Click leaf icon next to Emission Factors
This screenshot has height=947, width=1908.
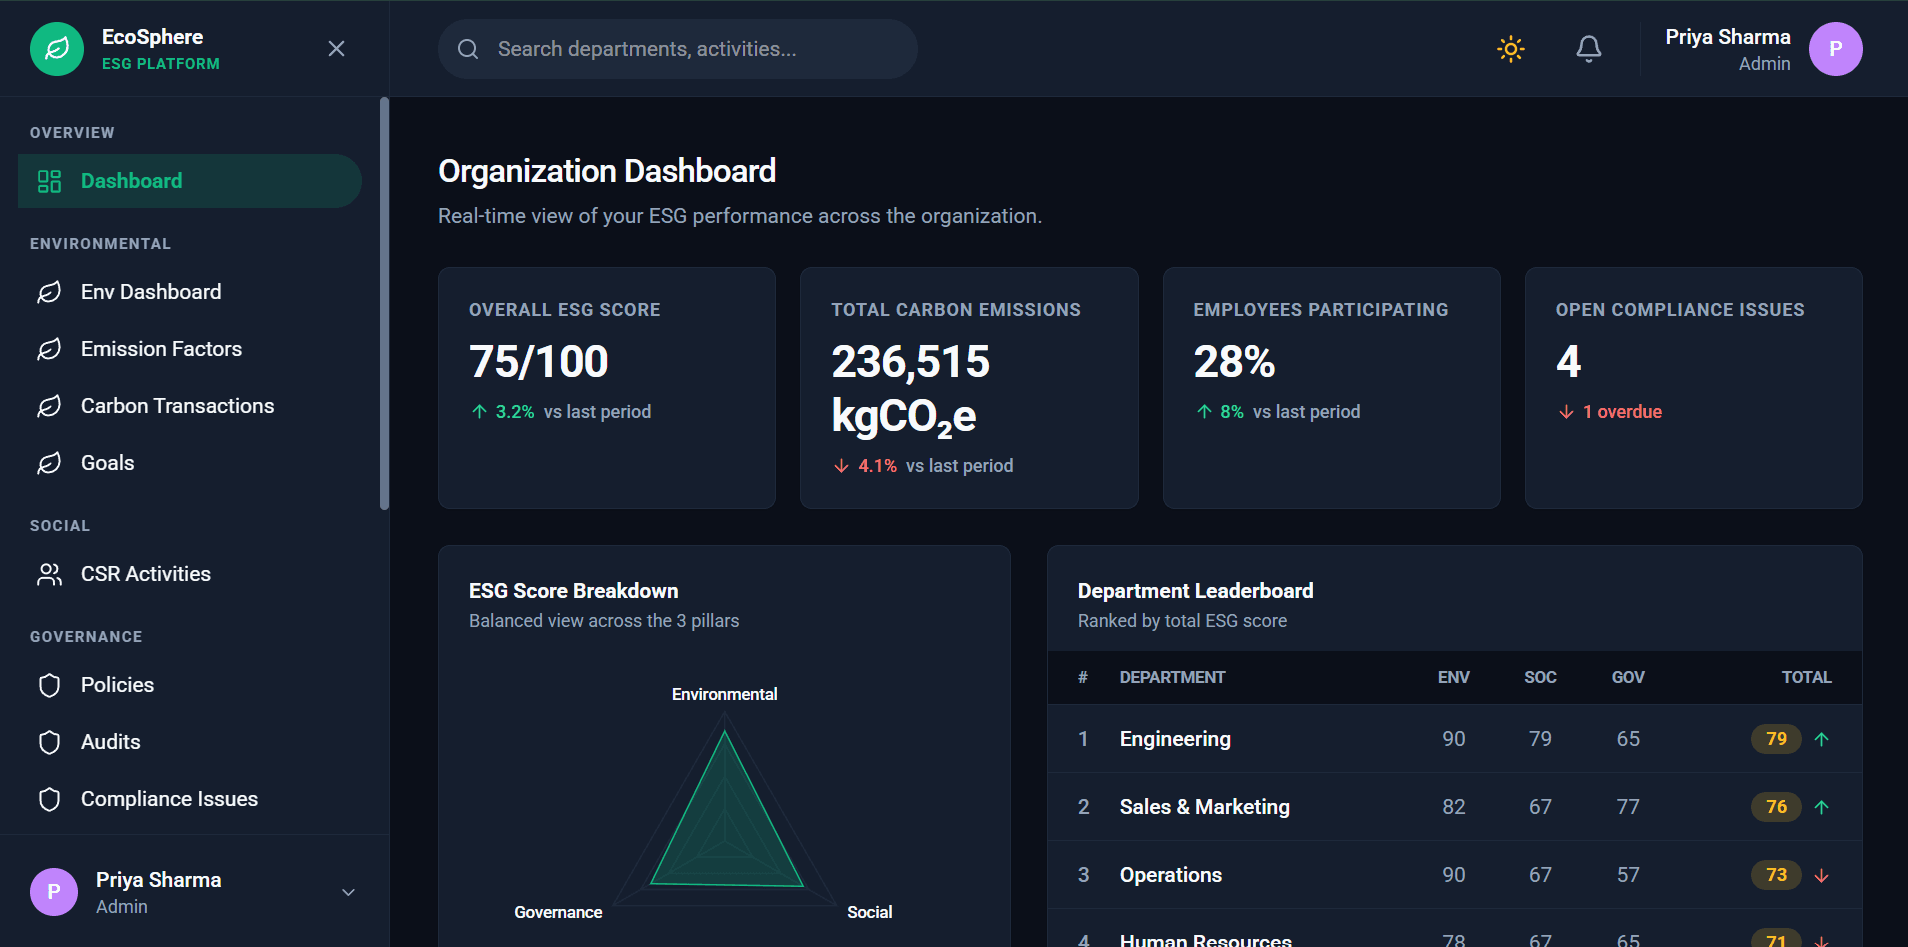(x=49, y=349)
